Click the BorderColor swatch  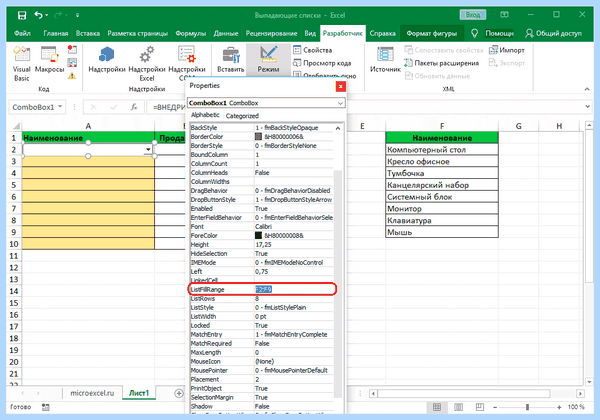(x=258, y=137)
